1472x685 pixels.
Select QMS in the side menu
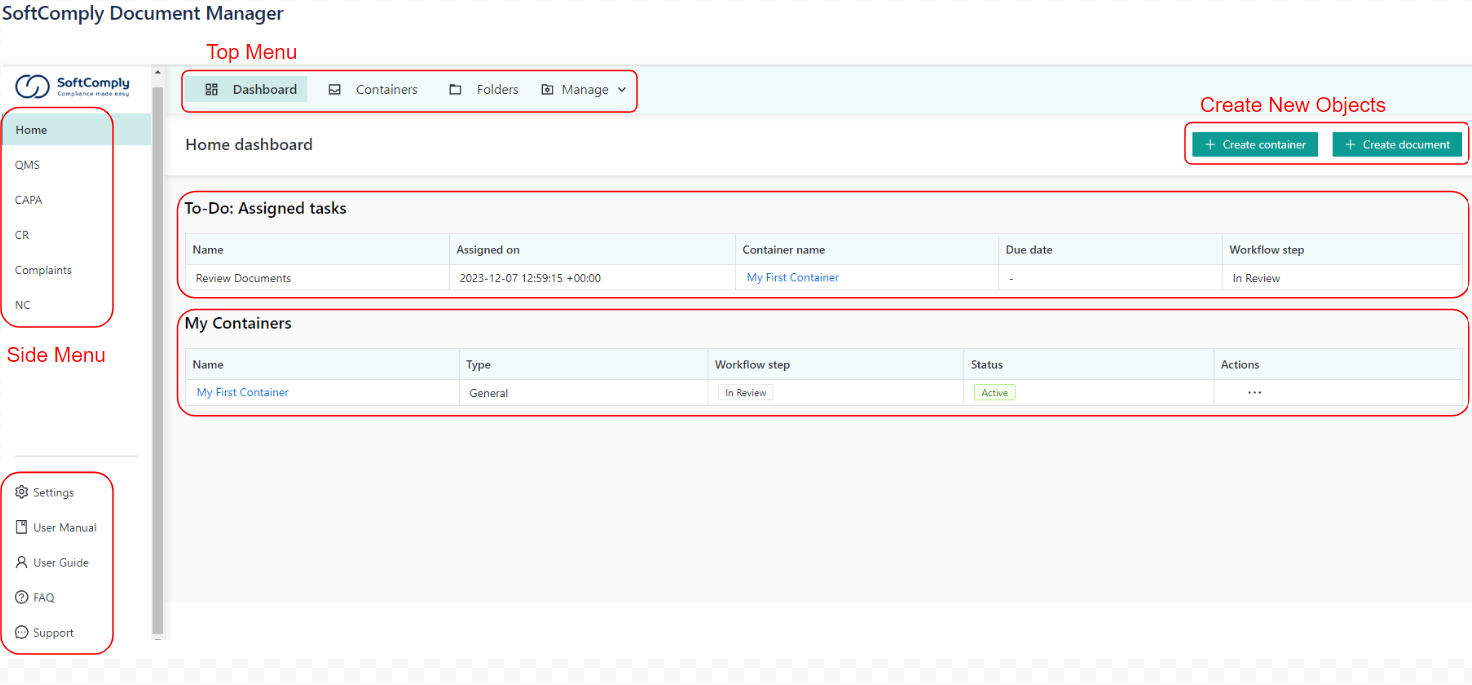27,164
